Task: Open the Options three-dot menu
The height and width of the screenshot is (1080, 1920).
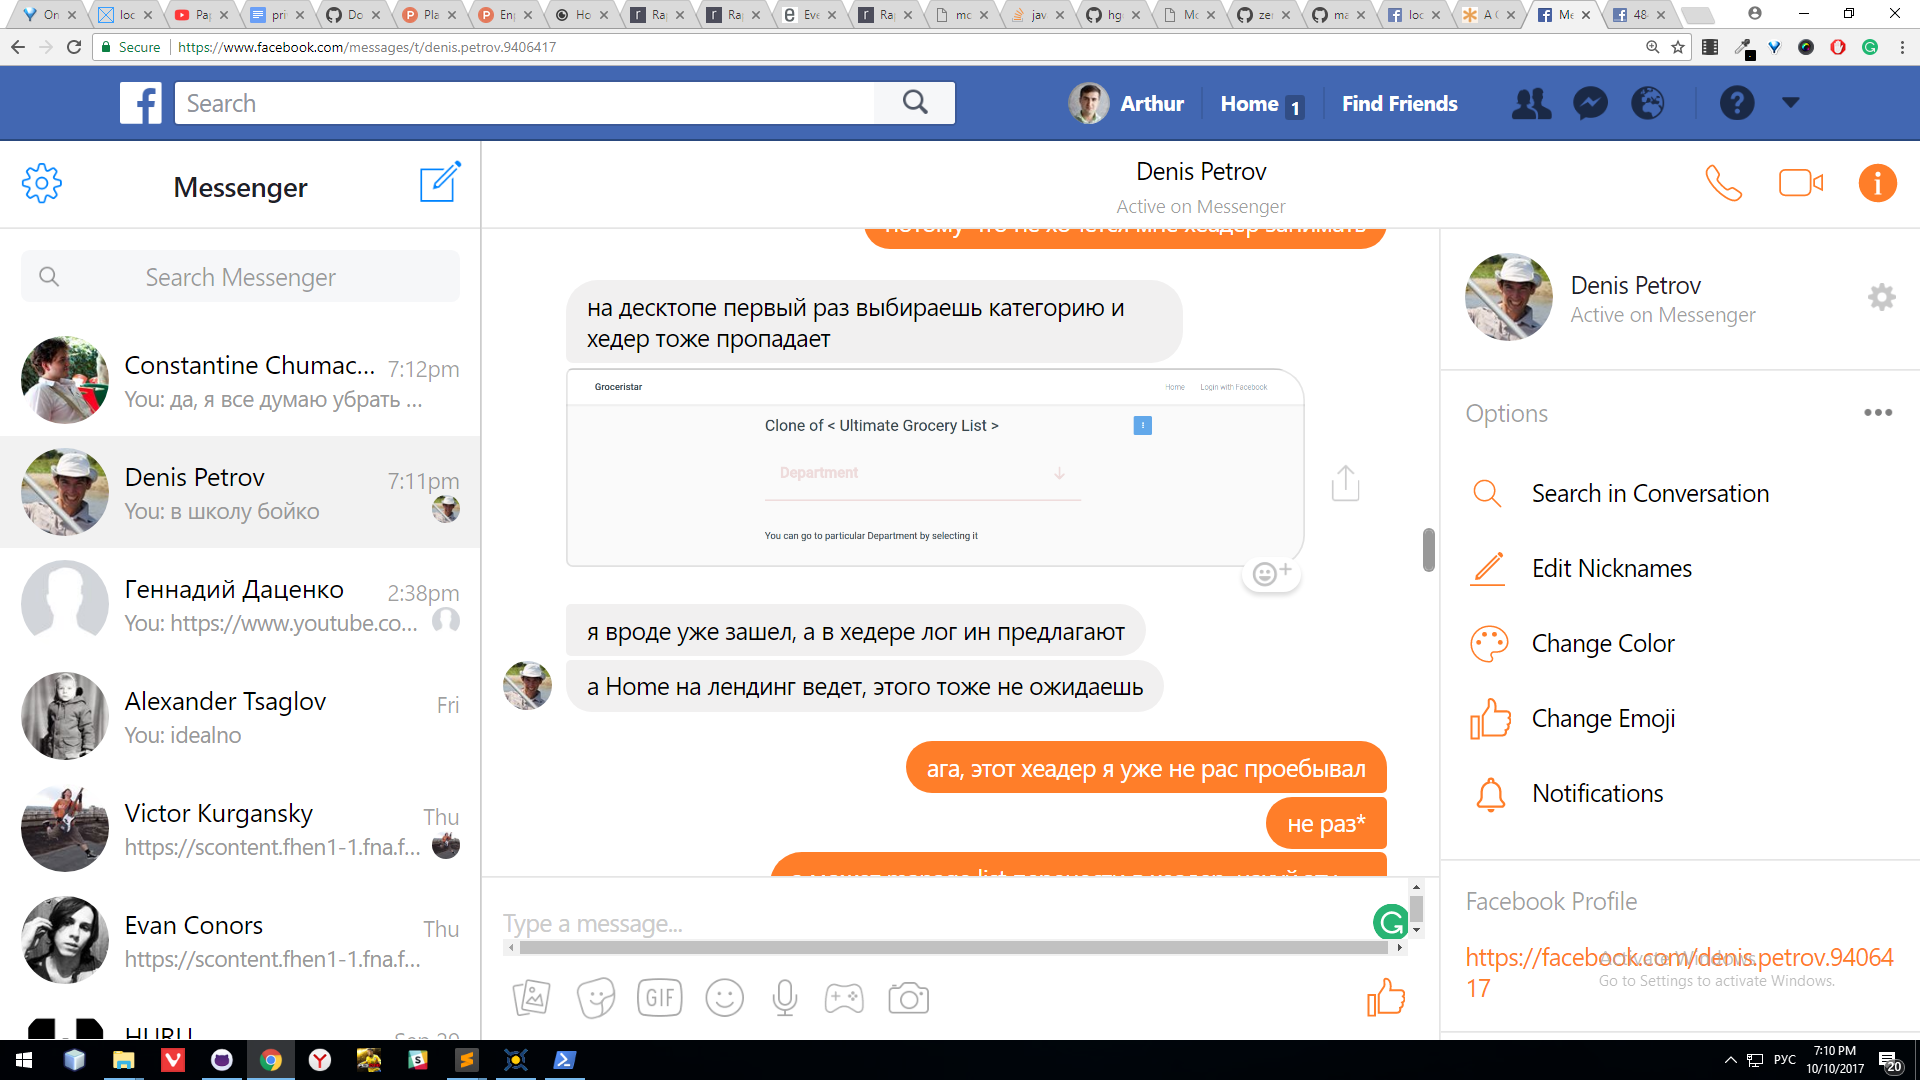Action: tap(1877, 413)
